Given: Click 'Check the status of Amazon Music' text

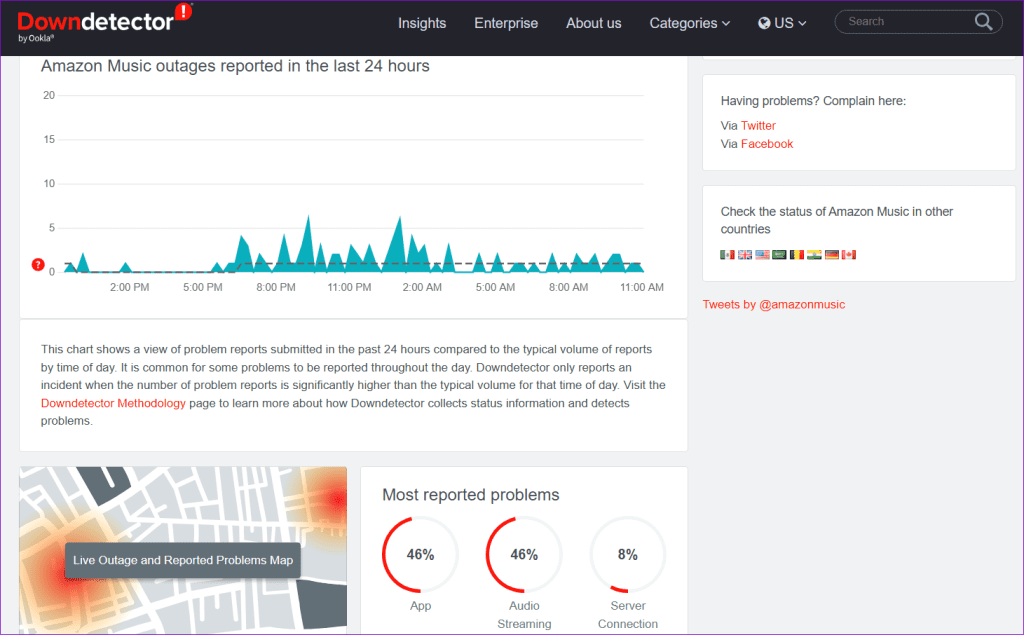Looking at the screenshot, I should click(x=837, y=220).
